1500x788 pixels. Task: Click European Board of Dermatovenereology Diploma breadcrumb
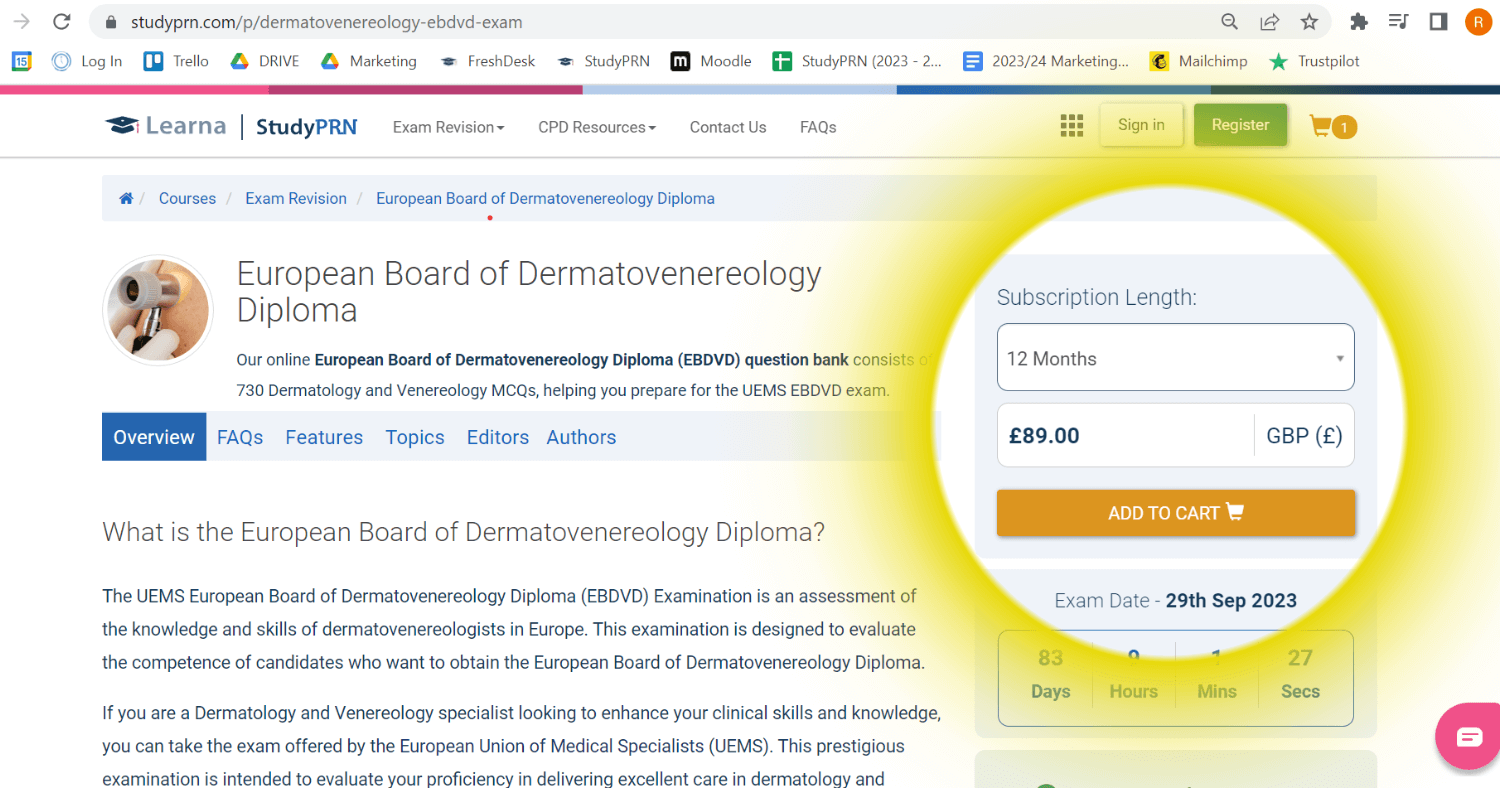(545, 198)
